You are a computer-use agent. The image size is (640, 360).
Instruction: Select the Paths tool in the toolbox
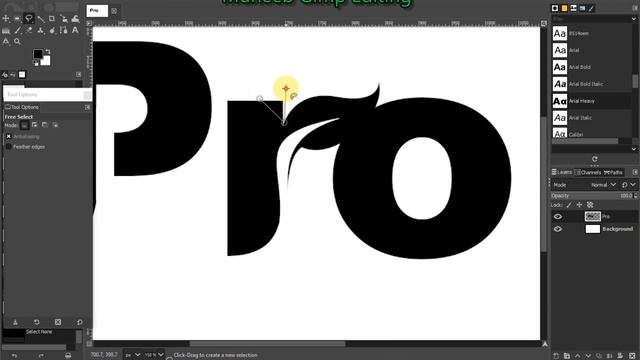(x=64, y=30)
